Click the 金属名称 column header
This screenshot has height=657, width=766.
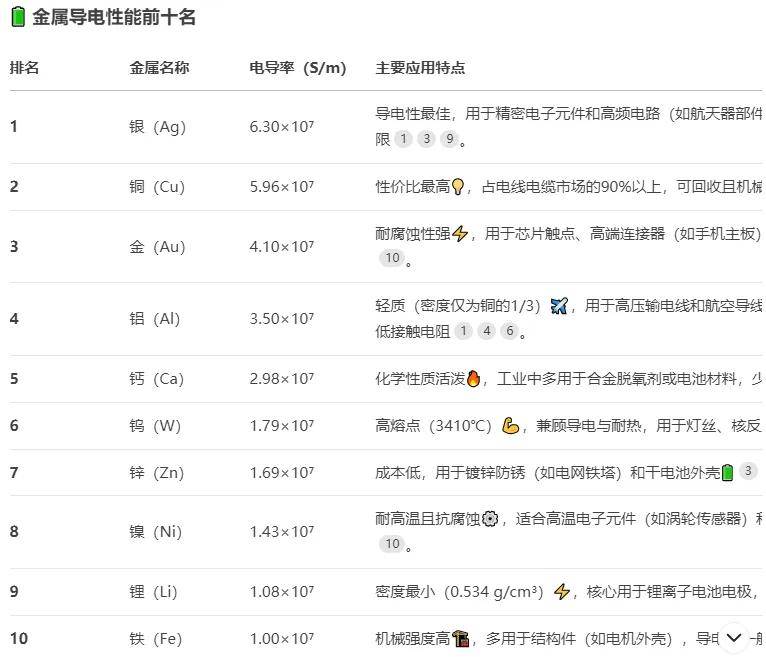coord(159,67)
